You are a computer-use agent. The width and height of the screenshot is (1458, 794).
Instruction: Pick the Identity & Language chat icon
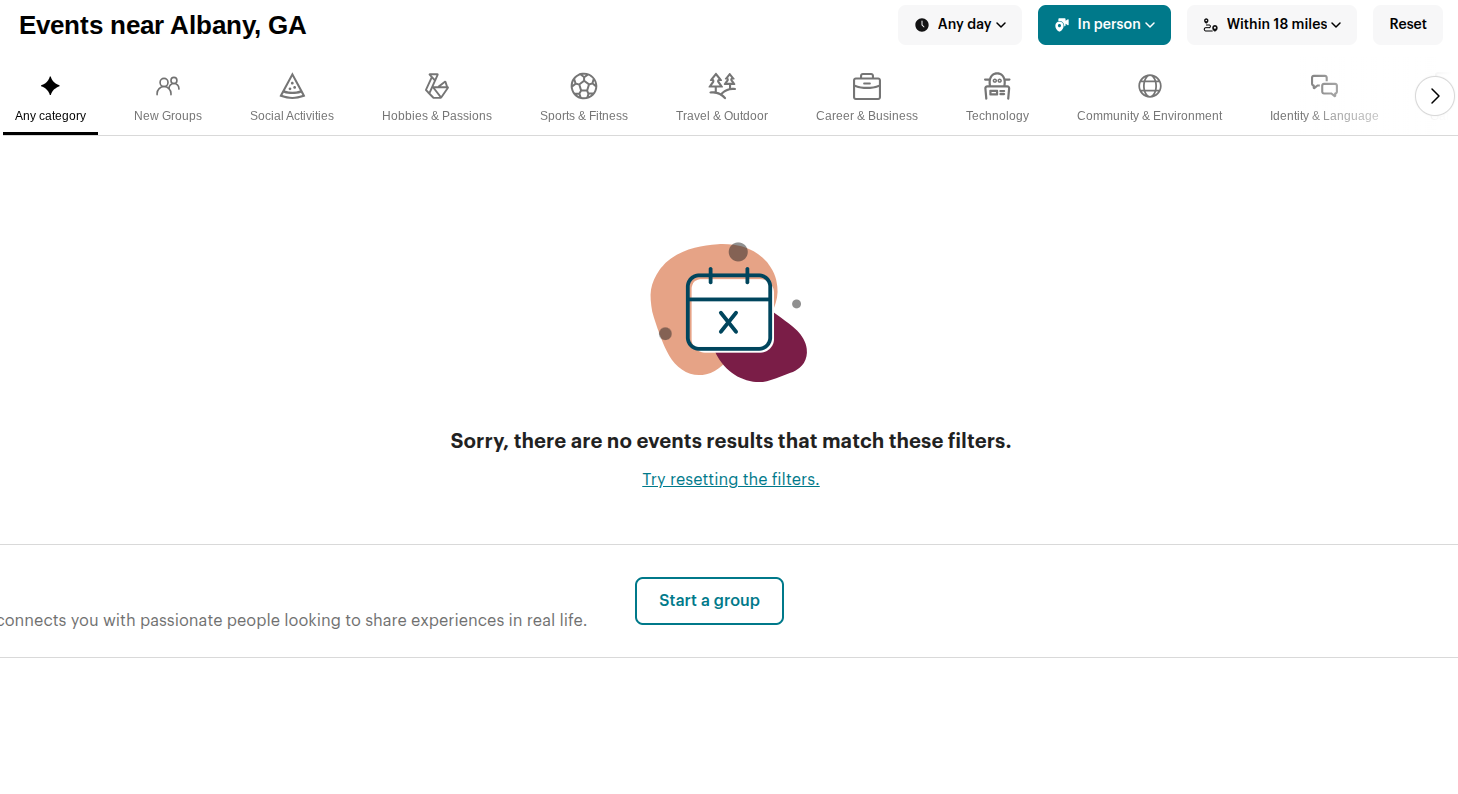1324,86
